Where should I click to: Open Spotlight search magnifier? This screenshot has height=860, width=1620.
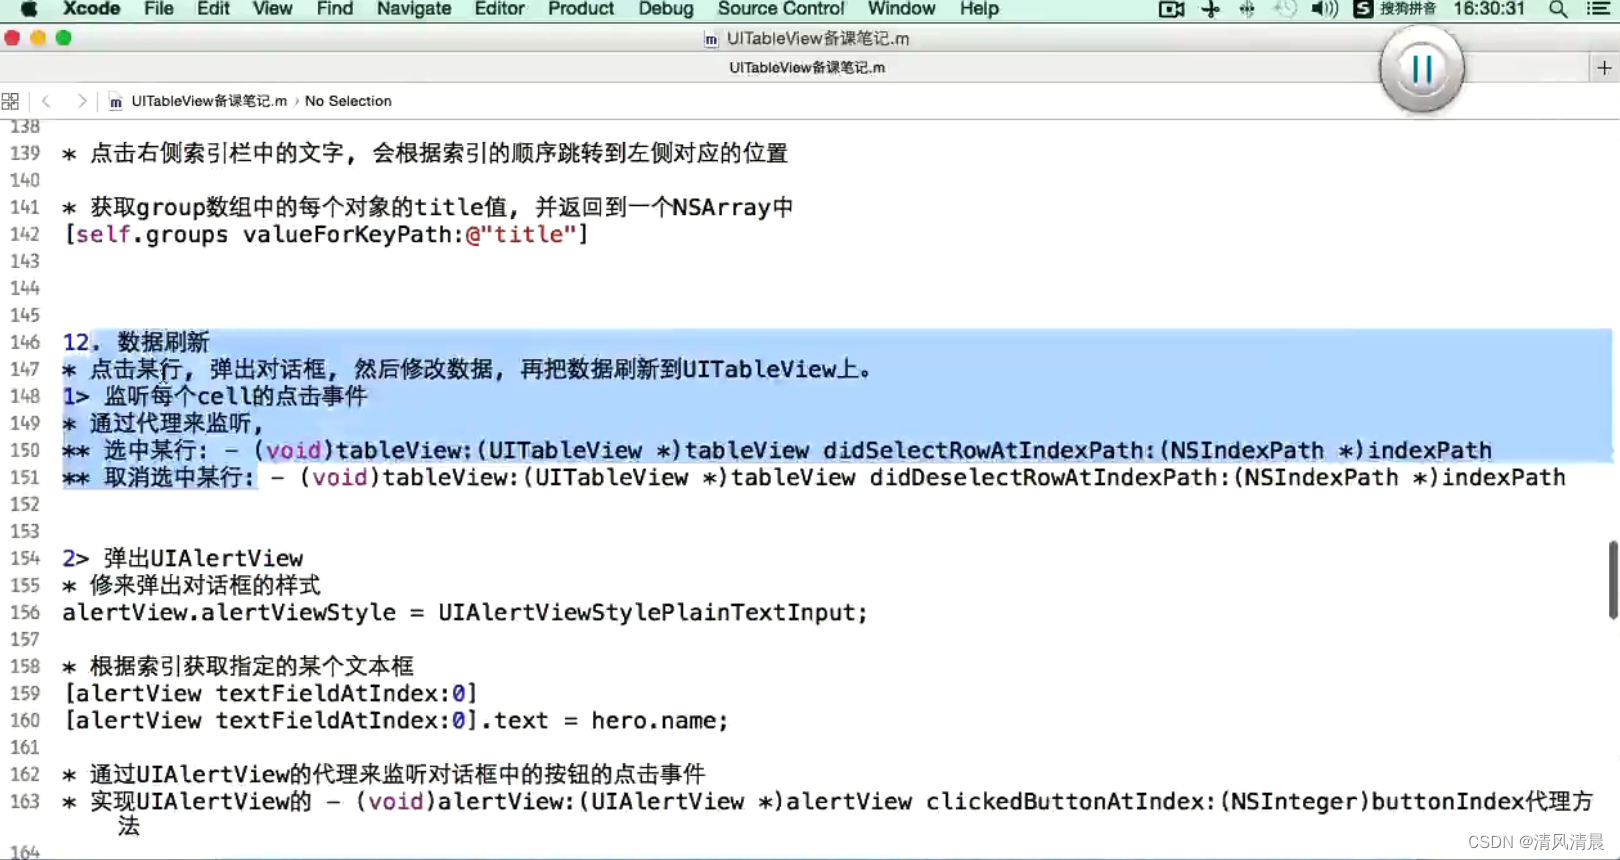tap(1558, 9)
